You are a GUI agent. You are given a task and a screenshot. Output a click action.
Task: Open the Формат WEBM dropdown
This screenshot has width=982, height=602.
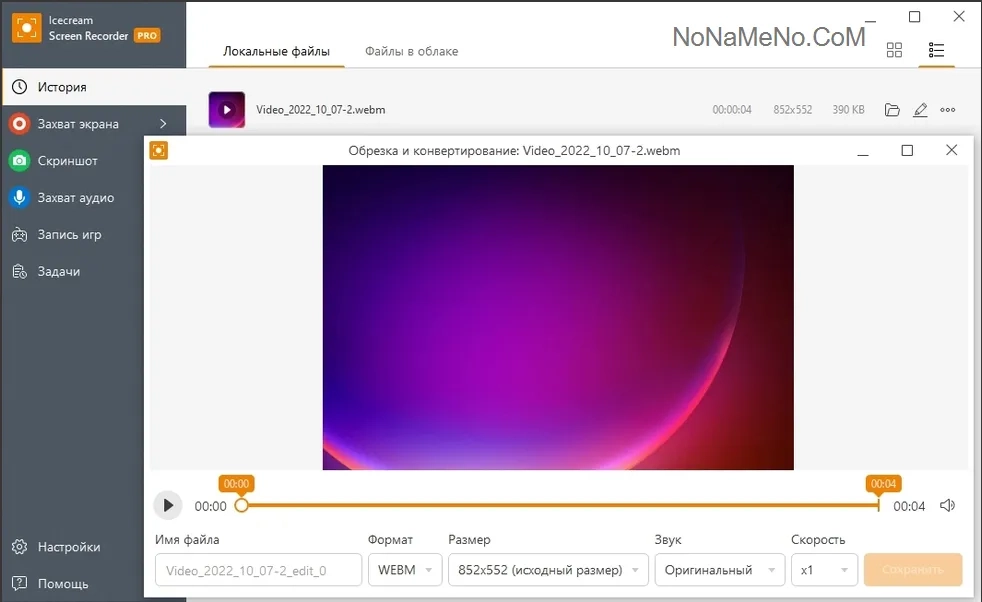click(405, 570)
